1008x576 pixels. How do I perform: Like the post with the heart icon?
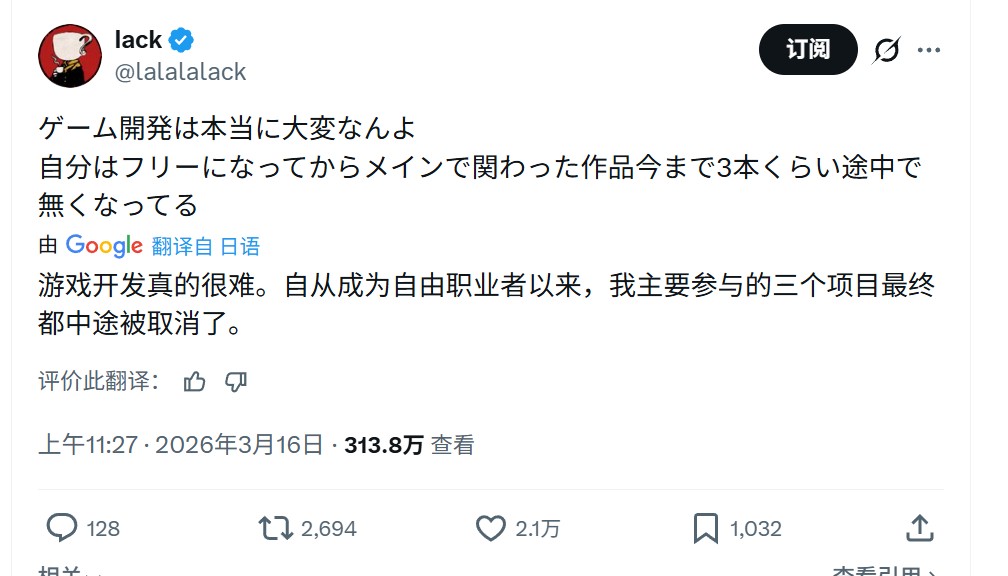[x=490, y=528]
